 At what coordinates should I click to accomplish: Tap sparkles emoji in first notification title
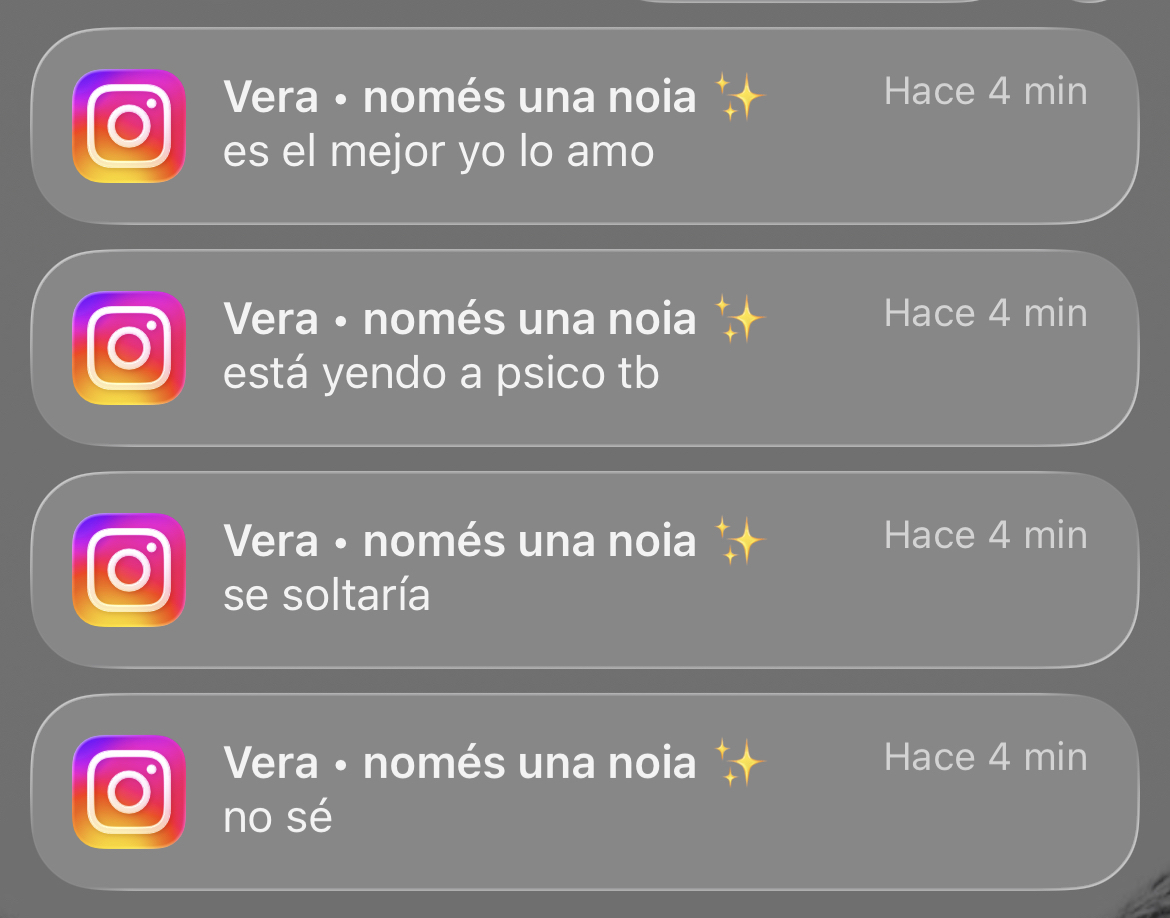739,96
